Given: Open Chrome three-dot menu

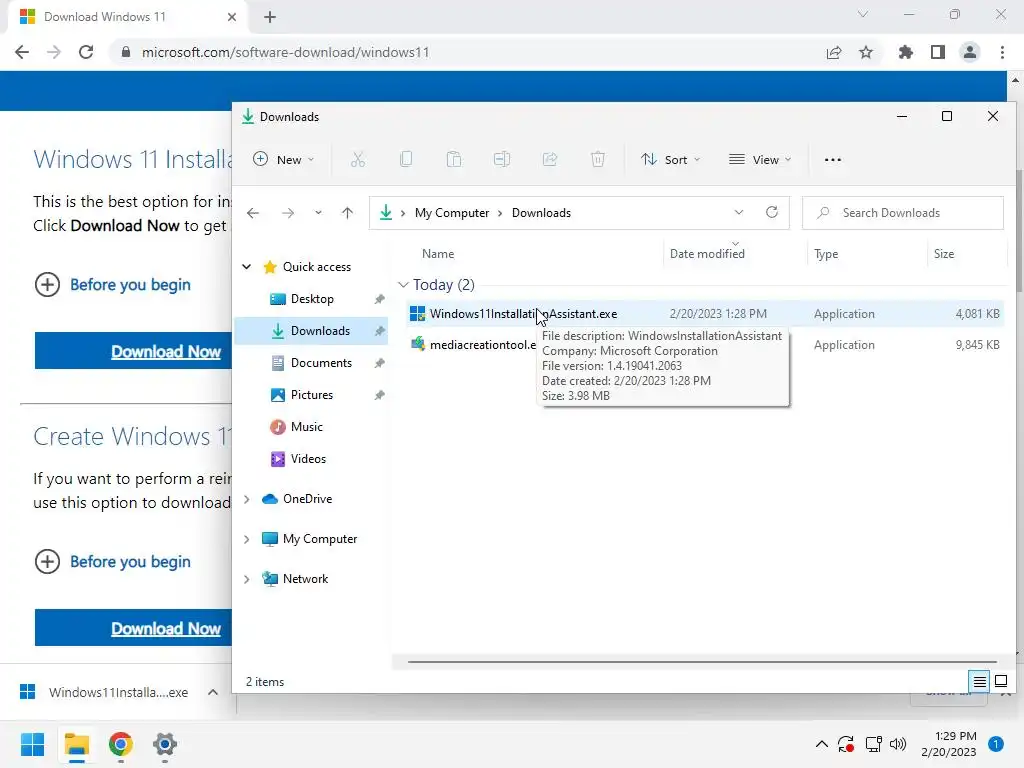Looking at the screenshot, I should click(x=1002, y=52).
